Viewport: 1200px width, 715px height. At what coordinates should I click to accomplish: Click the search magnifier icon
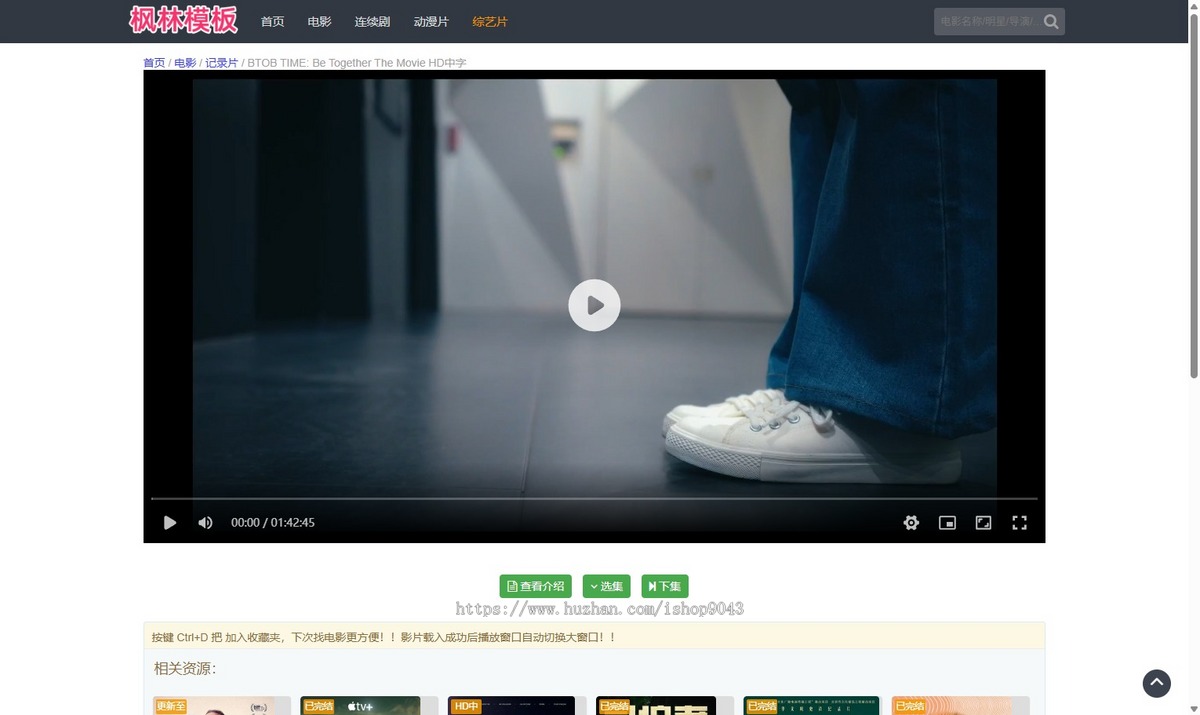pyautogui.click(x=1051, y=21)
